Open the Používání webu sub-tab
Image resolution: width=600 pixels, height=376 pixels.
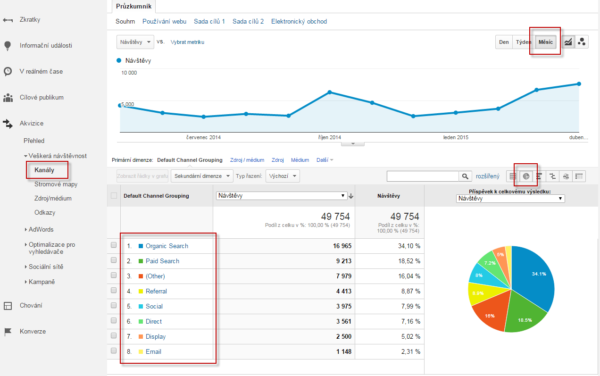(164, 22)
